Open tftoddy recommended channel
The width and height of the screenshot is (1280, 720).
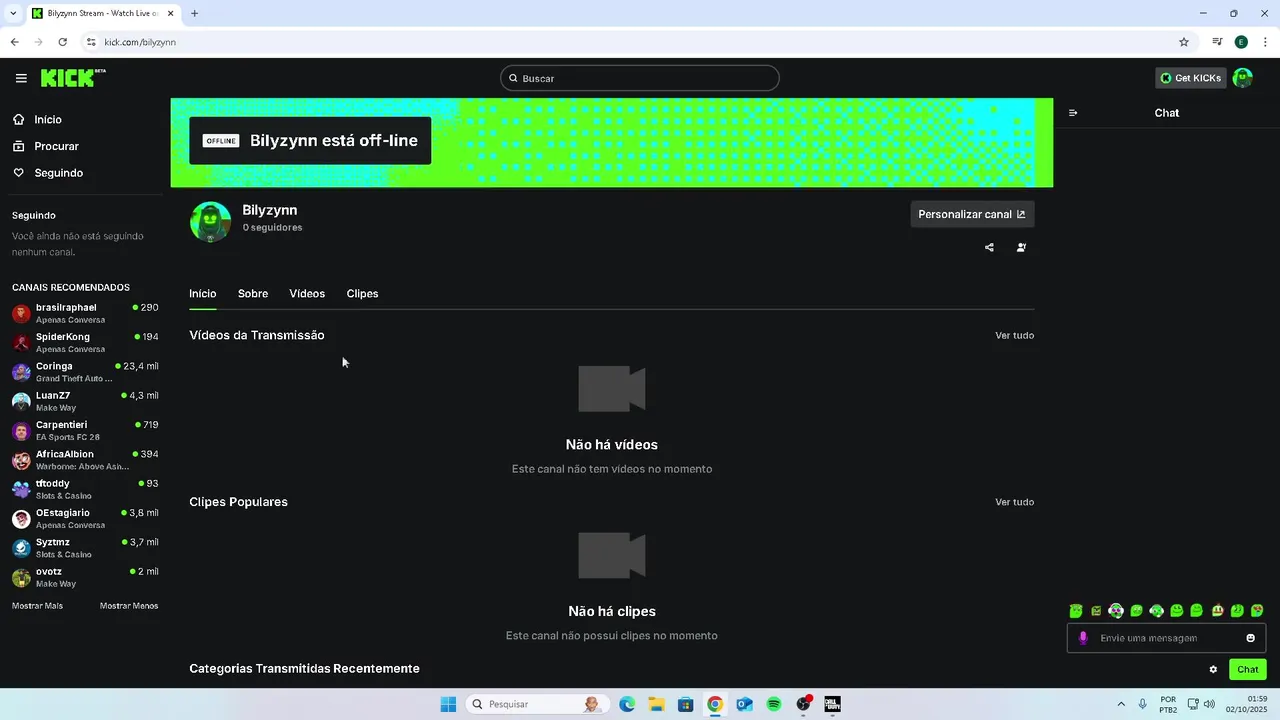[85, 489]
